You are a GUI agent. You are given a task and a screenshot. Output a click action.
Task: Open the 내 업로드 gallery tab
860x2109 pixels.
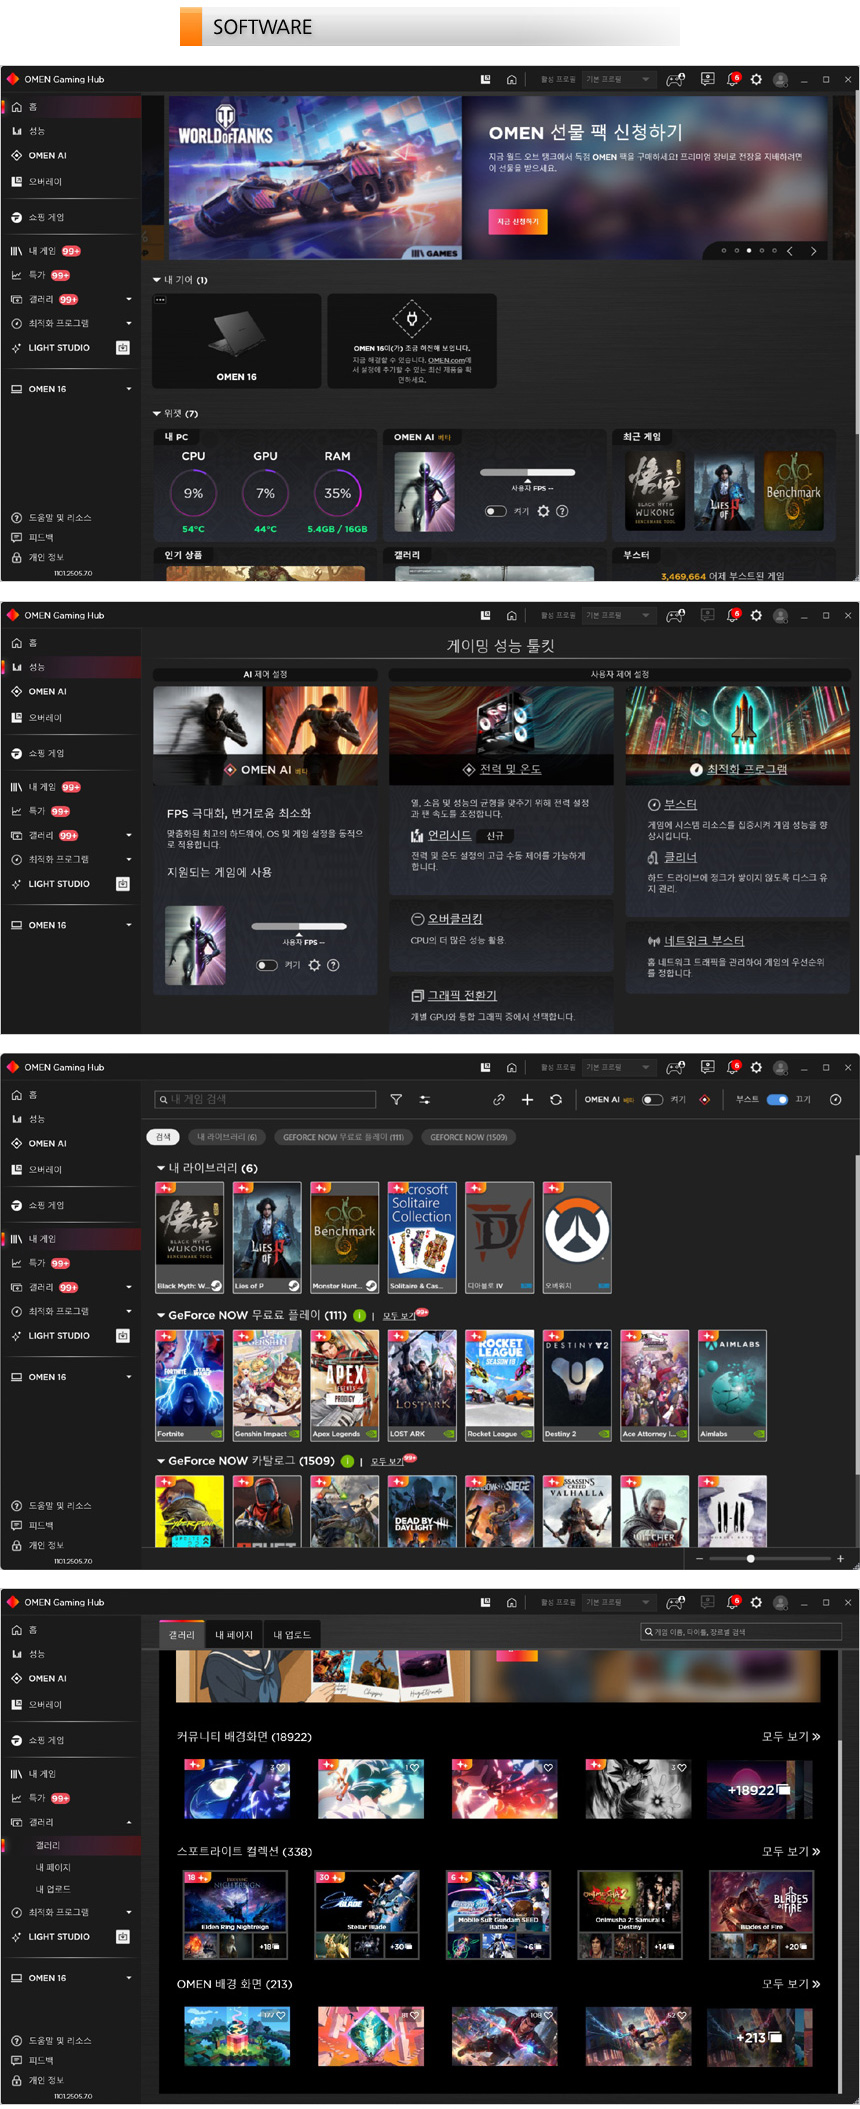click(x=292, y=1635)
